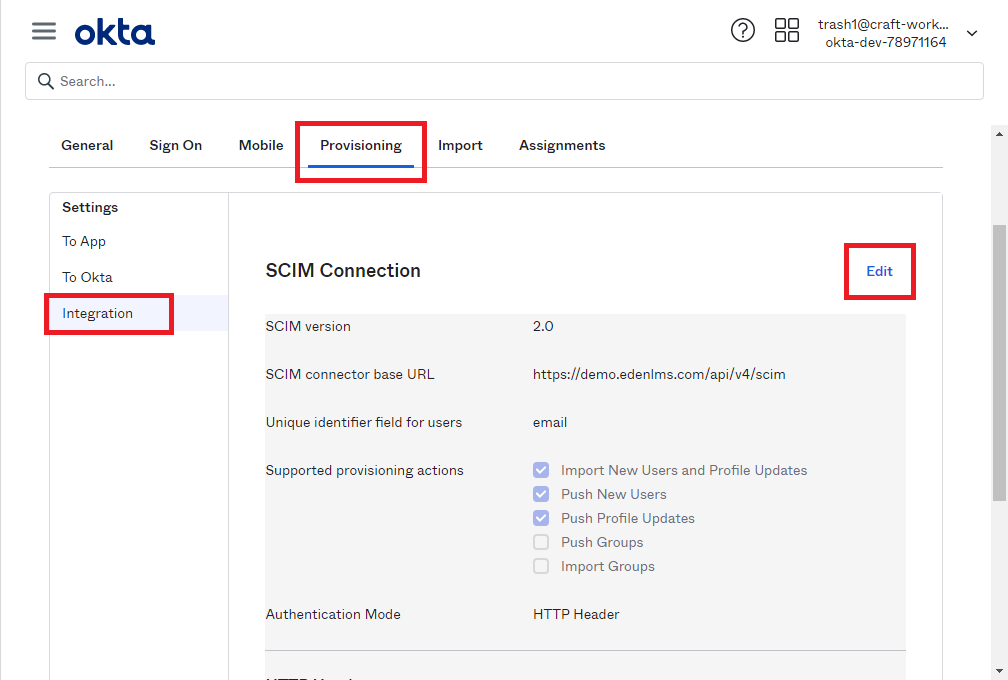Click the 'Unique identifier field for users' label
Image resolution: width=1008 pixels, height=680 pixels.
coord(364,422)
